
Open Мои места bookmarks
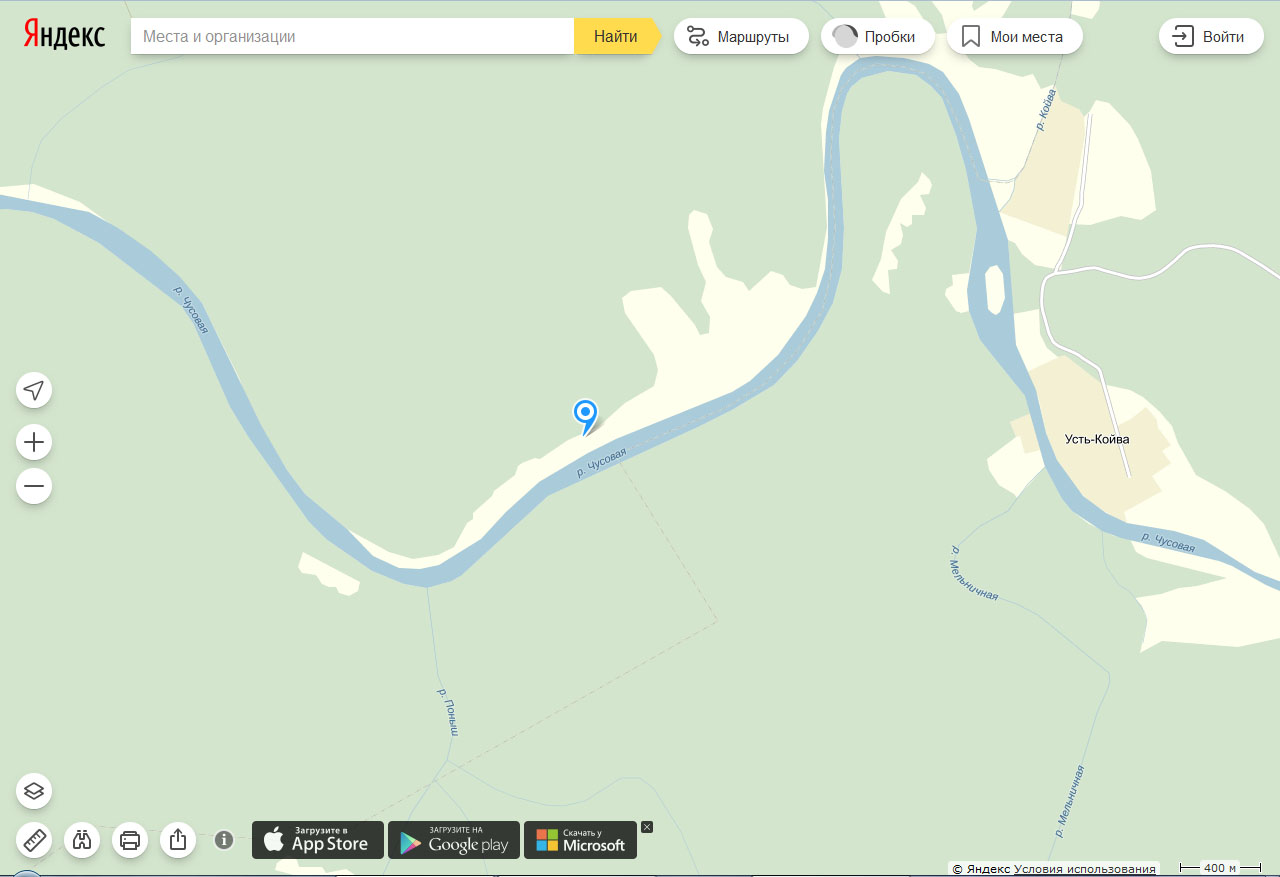1014,37
